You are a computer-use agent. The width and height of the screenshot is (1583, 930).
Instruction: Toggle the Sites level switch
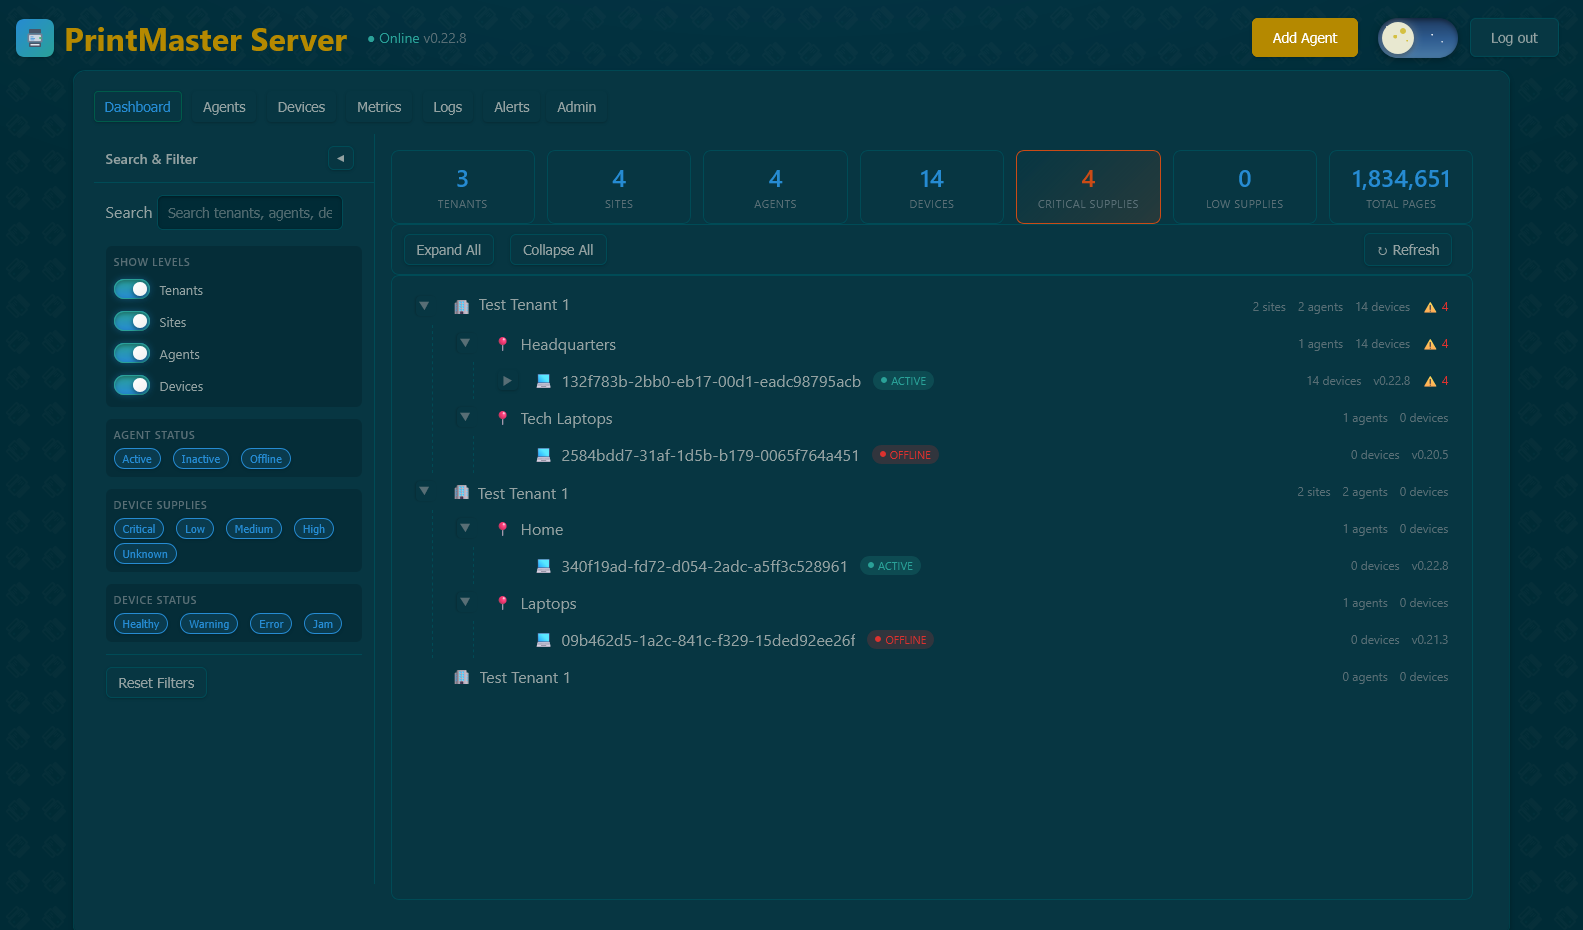click(132, 321)
